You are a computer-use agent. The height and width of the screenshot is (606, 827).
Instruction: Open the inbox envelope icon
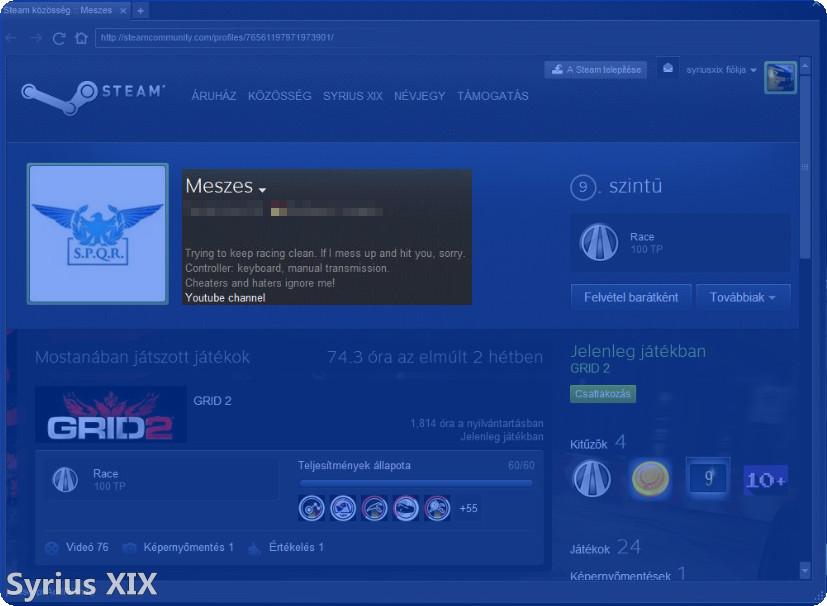pos(668,69)
